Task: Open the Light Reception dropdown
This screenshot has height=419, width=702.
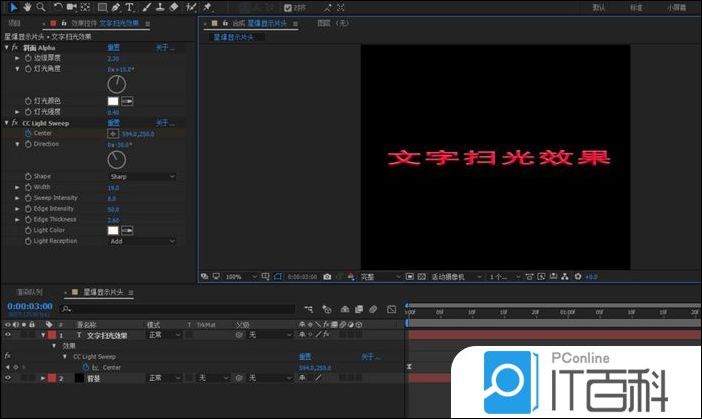Action: pos(142,241)
